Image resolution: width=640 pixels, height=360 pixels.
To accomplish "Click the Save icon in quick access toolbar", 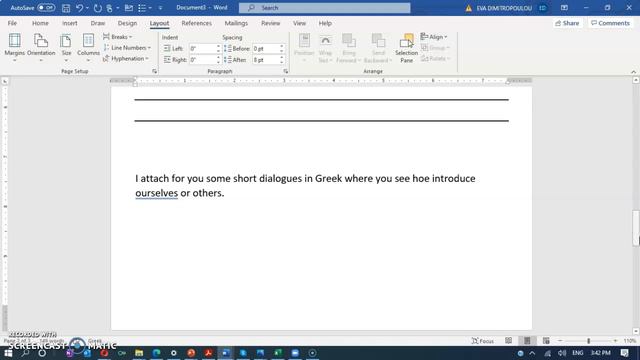I will (x=66, y=8).
